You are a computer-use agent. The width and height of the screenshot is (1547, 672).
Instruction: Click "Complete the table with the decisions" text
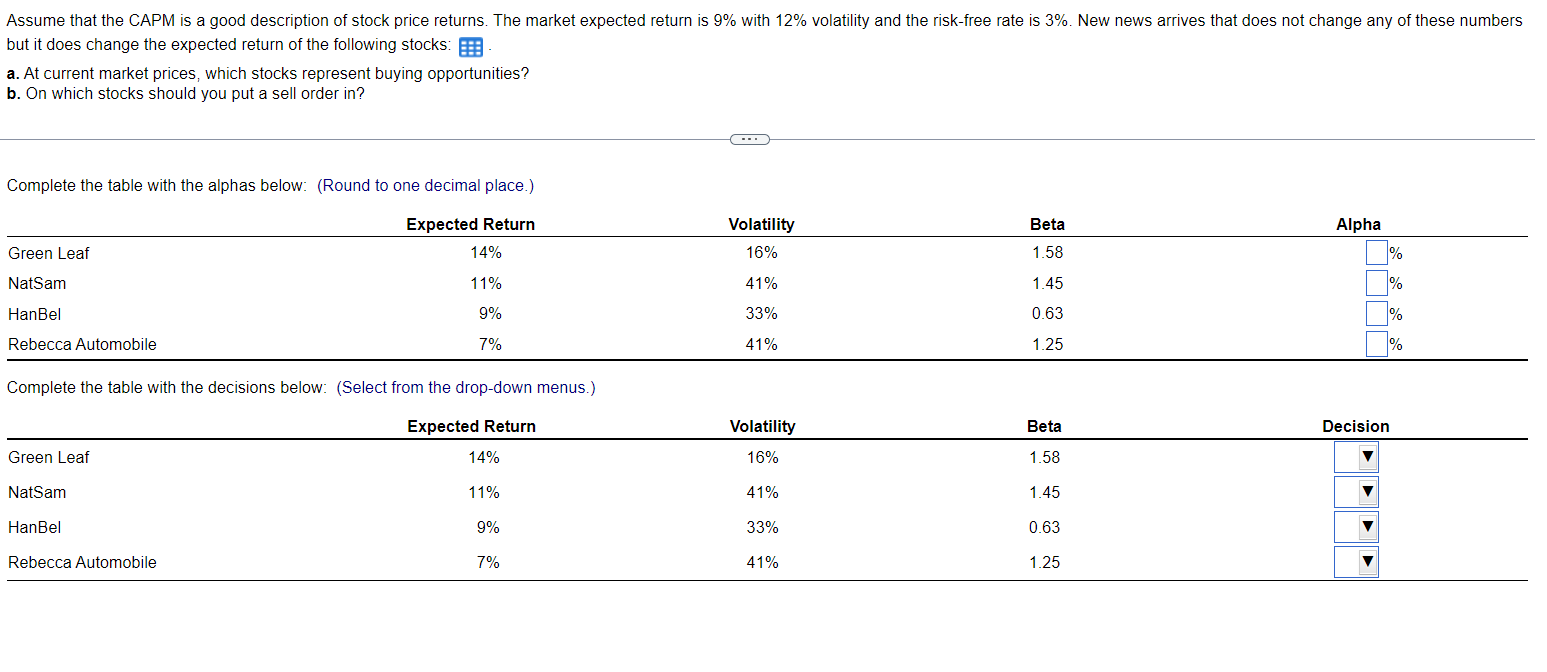167,388
